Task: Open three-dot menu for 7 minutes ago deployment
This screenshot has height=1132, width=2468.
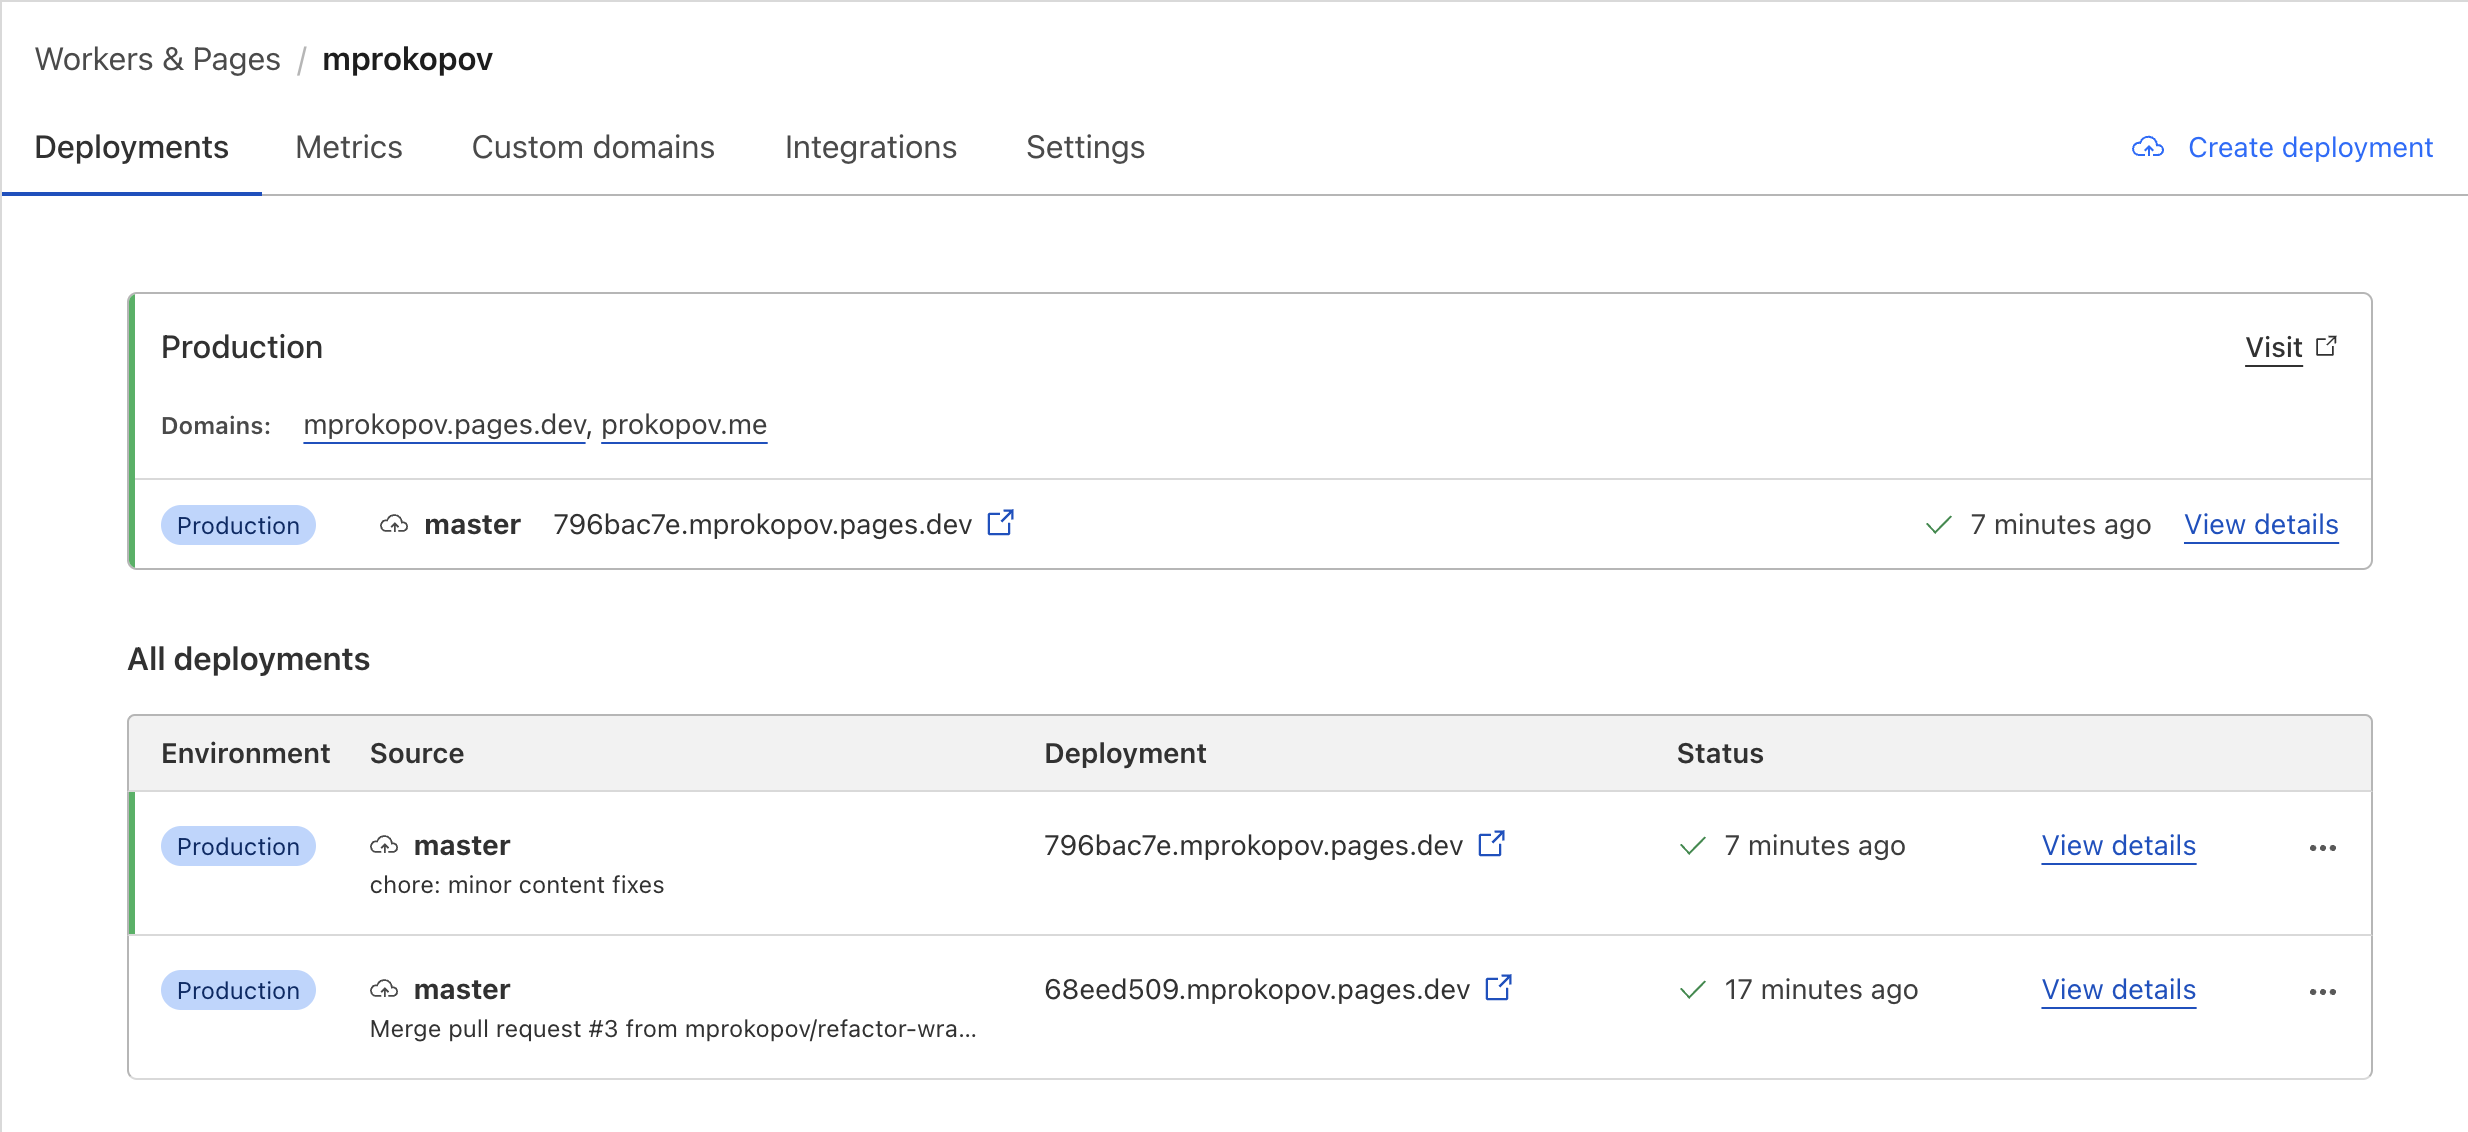Action: (x=2322, y=848)
